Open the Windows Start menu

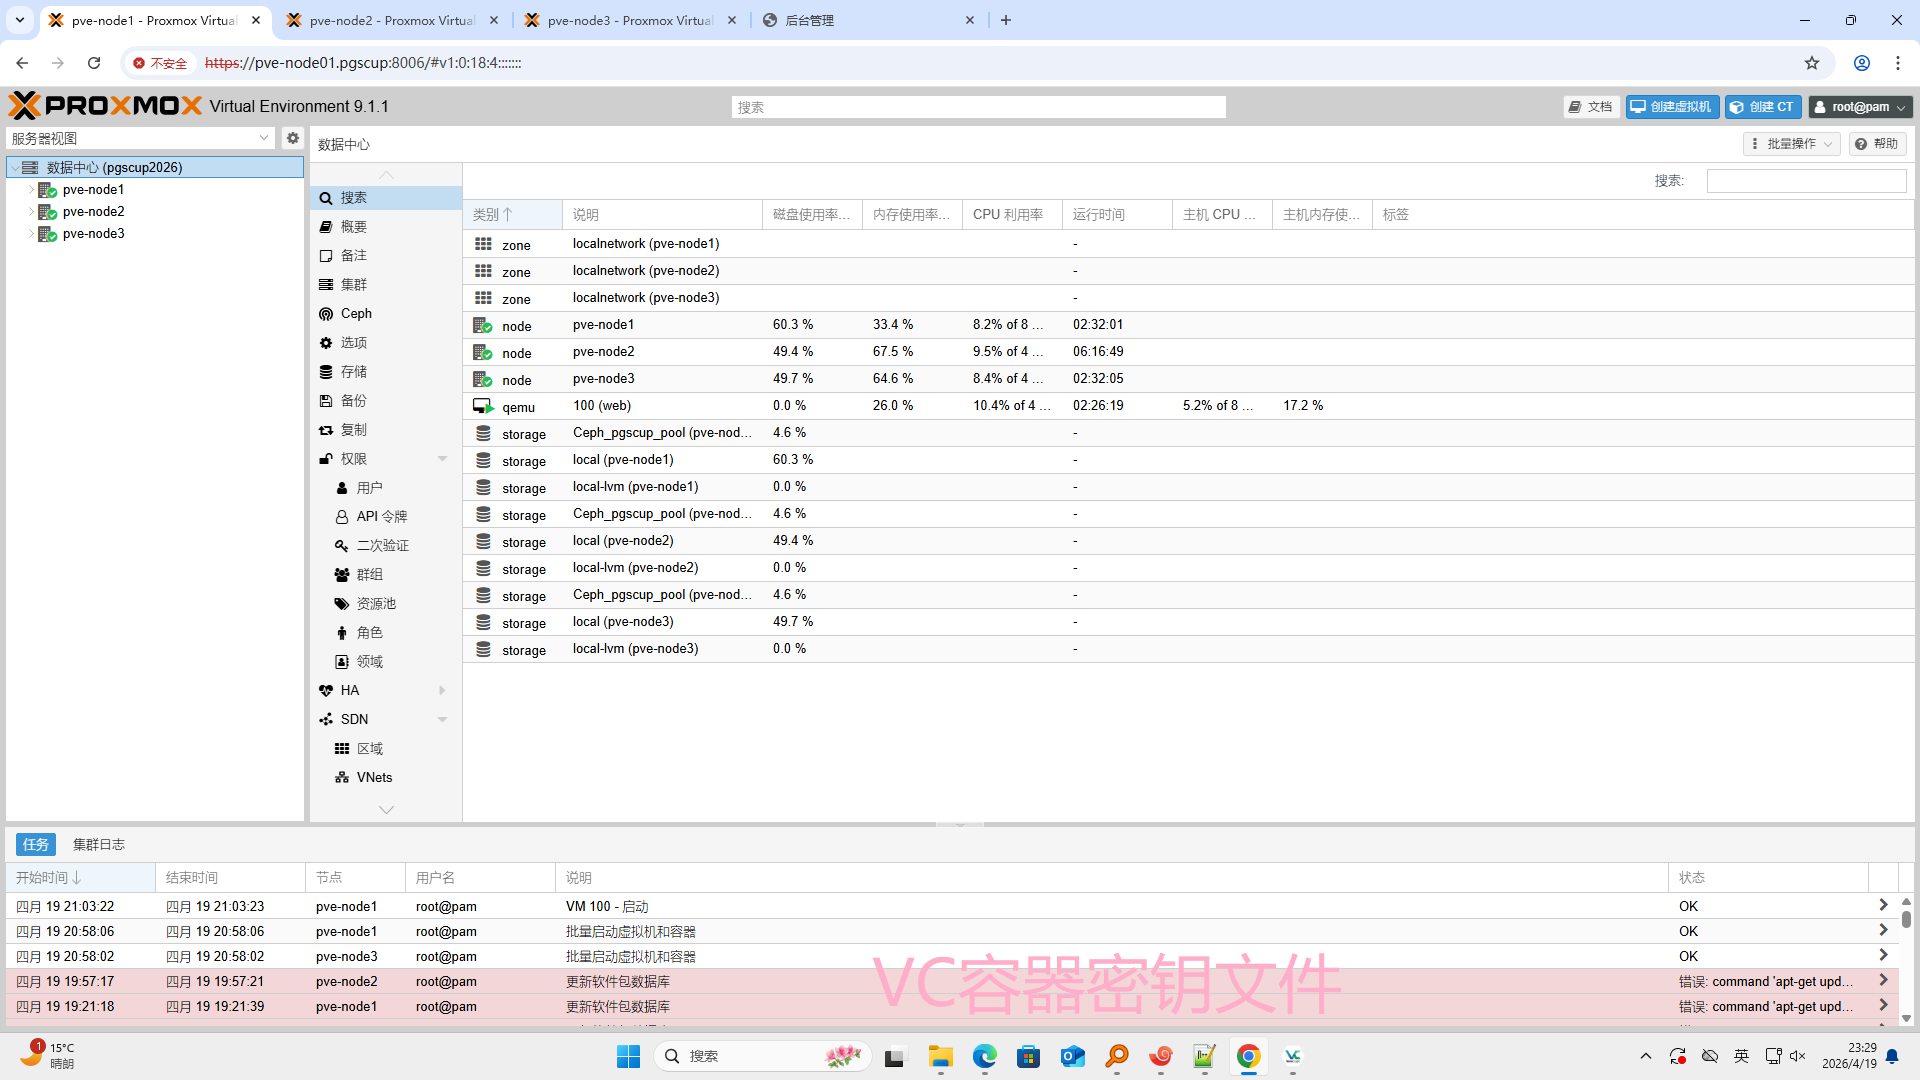(628, 1056)
